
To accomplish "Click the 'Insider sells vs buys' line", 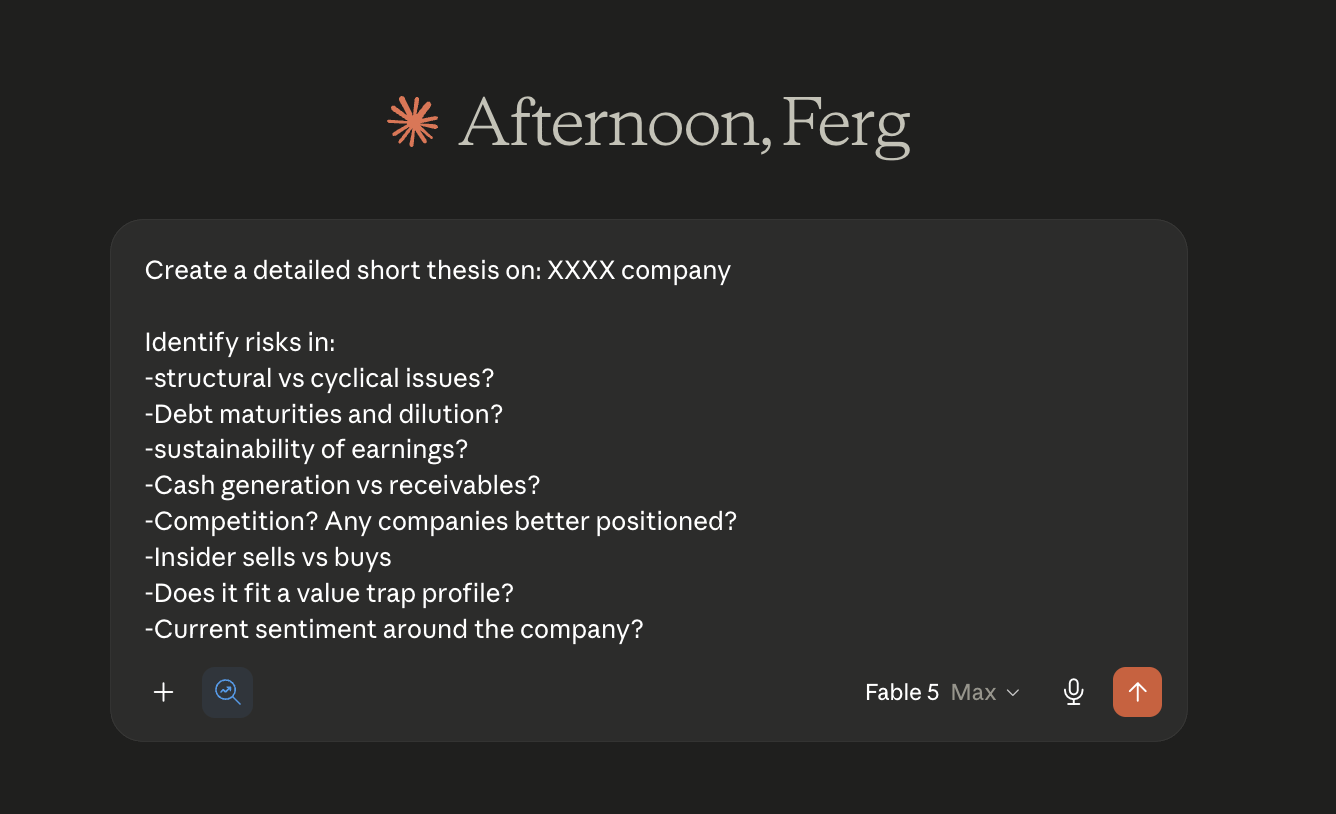I will [x=268, y=558].
